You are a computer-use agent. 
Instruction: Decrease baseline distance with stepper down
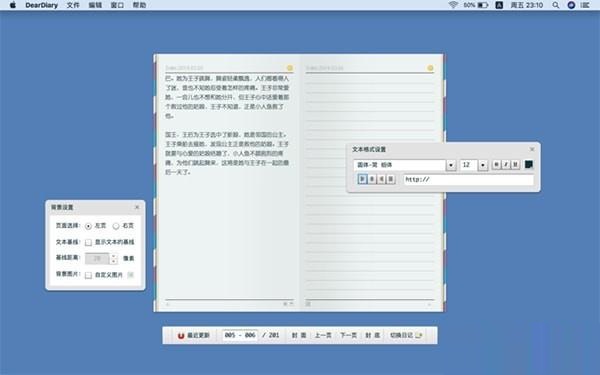pos(113,262)
